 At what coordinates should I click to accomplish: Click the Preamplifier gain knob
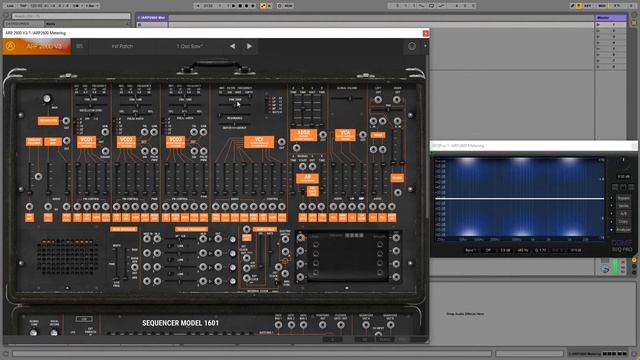point(47,98)
